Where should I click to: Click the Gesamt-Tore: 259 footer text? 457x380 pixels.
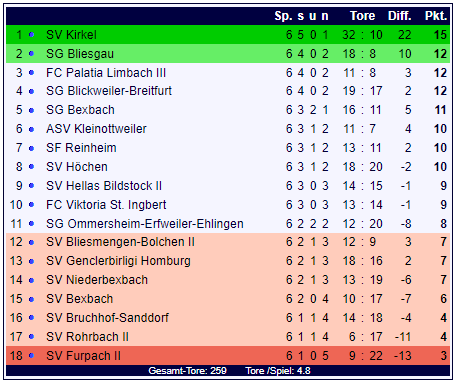pos(187,371)
